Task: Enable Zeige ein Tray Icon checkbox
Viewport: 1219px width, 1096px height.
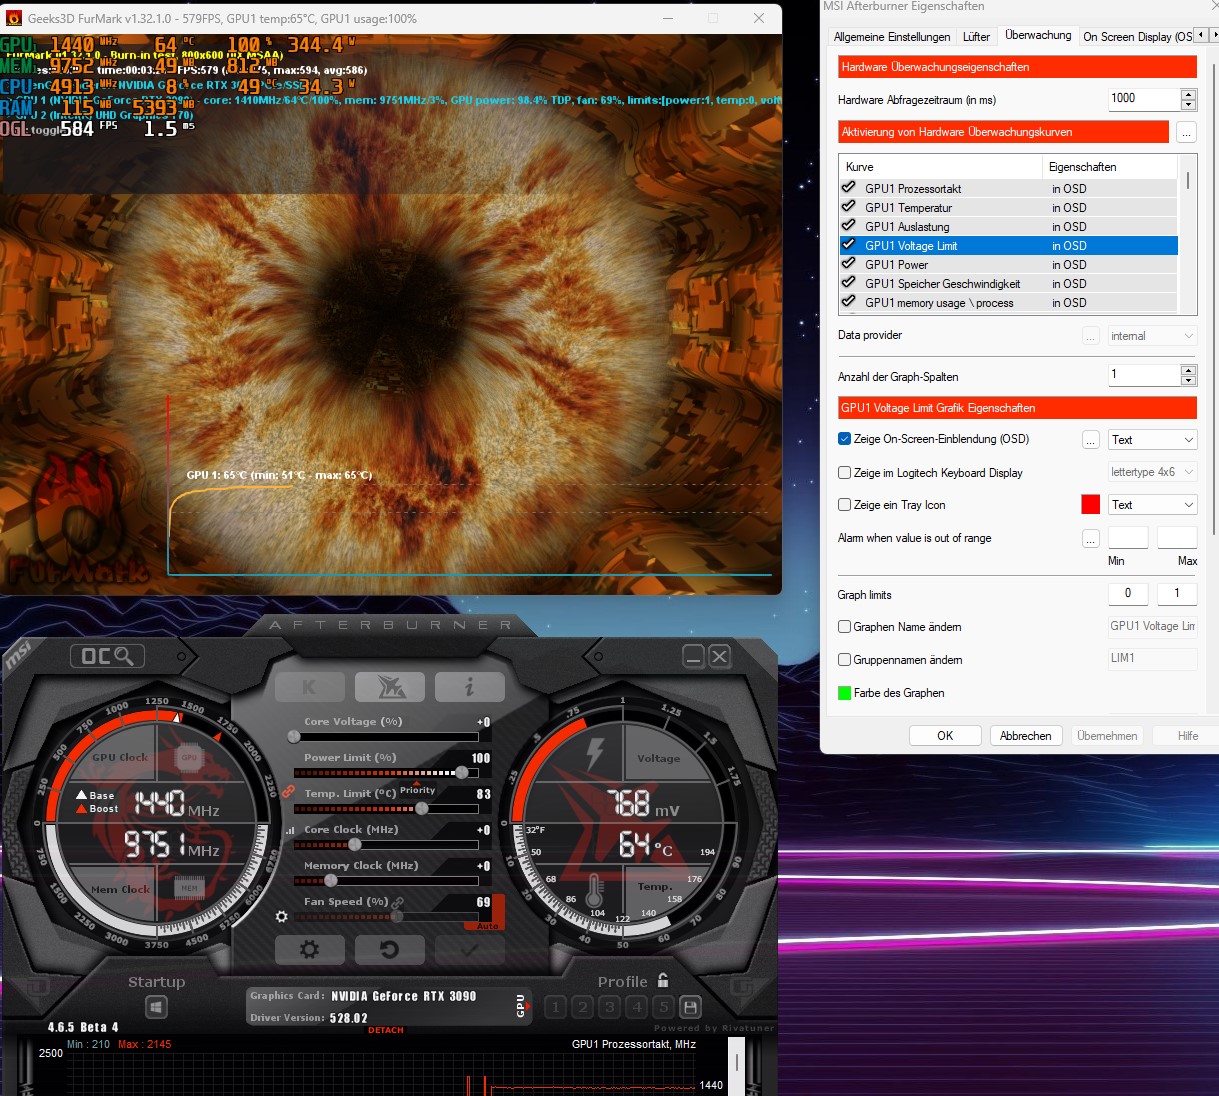Action: click(844, 505)
